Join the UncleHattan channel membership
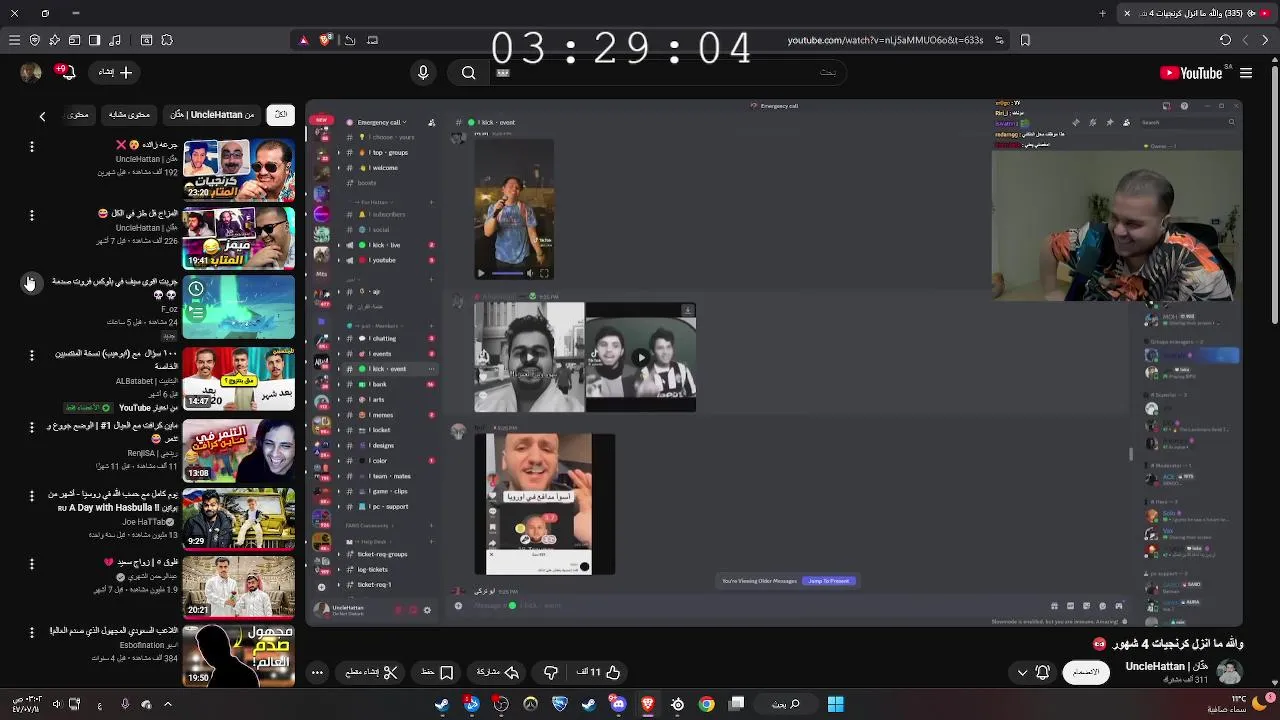1280x720 pixels. tap(1086, 672)
